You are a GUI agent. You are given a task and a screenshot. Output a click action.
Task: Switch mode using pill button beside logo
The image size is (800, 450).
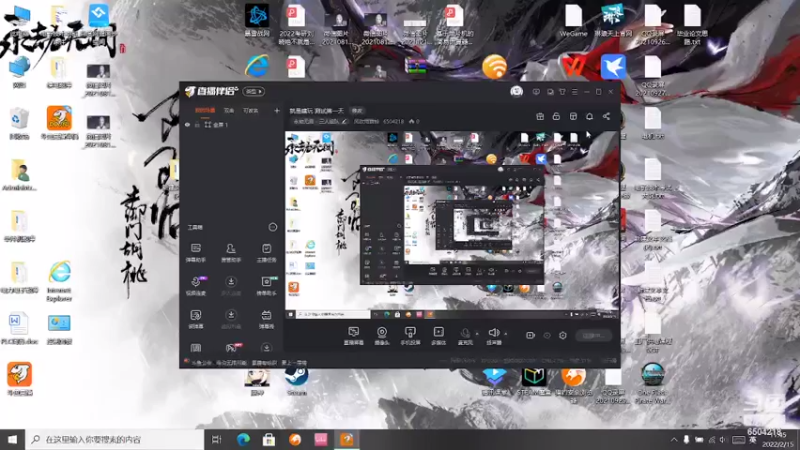pos(254,91)
